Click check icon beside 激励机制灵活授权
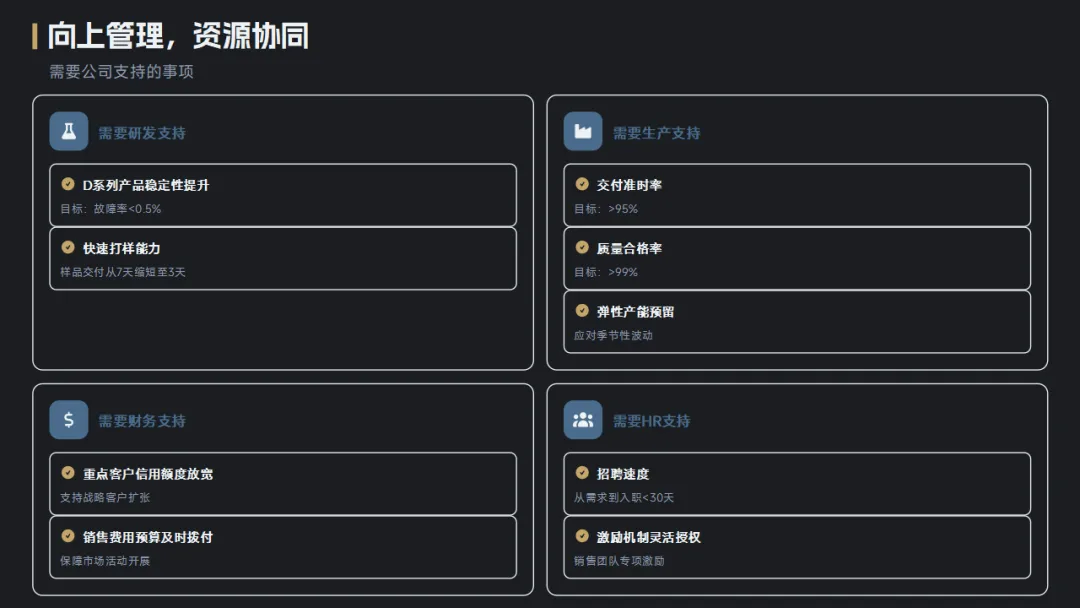The image size is (1080, 608). click(x=582, y=536)
